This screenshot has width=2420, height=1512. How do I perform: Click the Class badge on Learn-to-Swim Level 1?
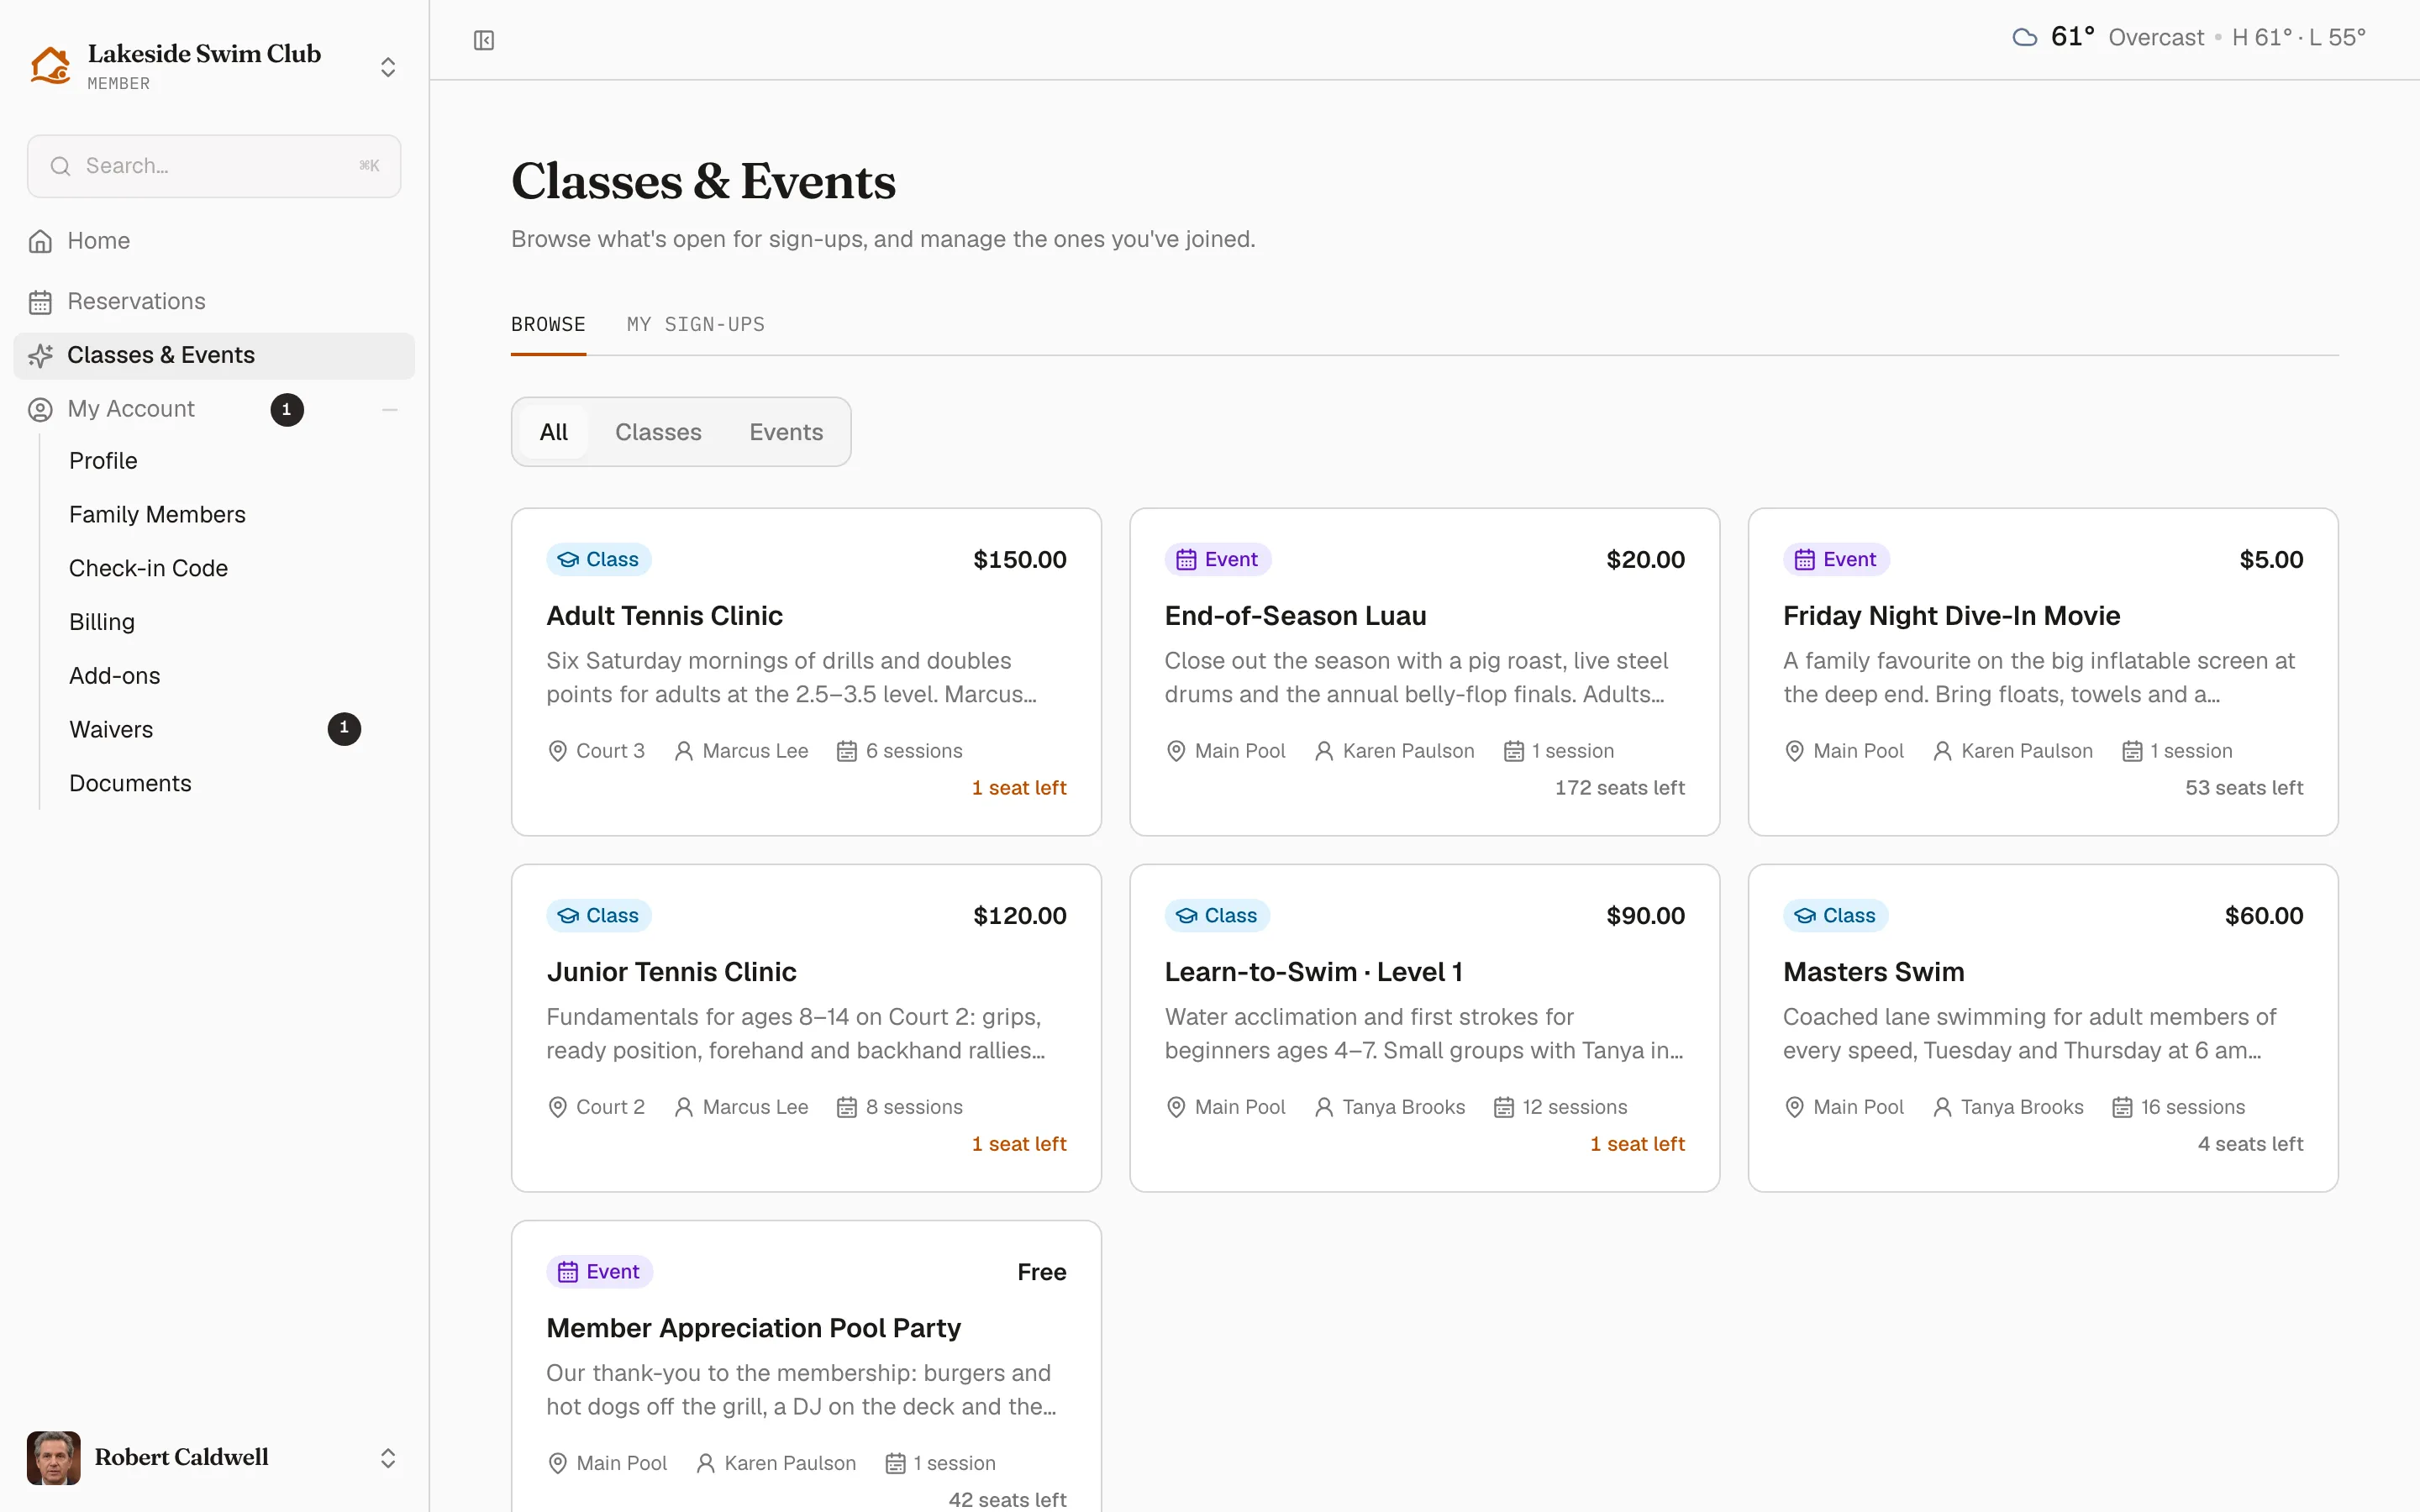pos(1217,915)
